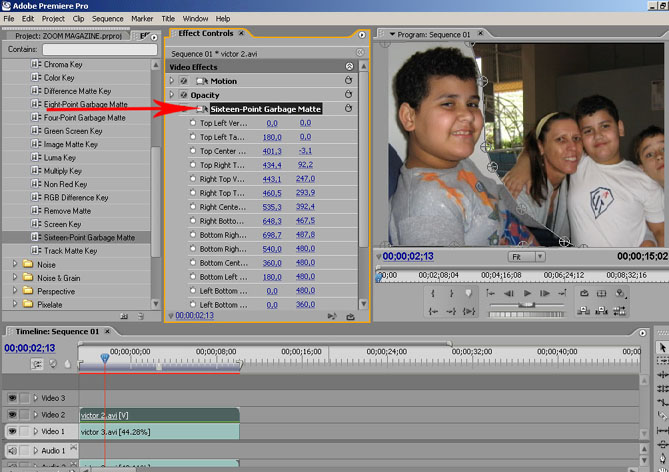Click the Set In Point icon
This screenshot has width=669, height=472.
point(435,293)
